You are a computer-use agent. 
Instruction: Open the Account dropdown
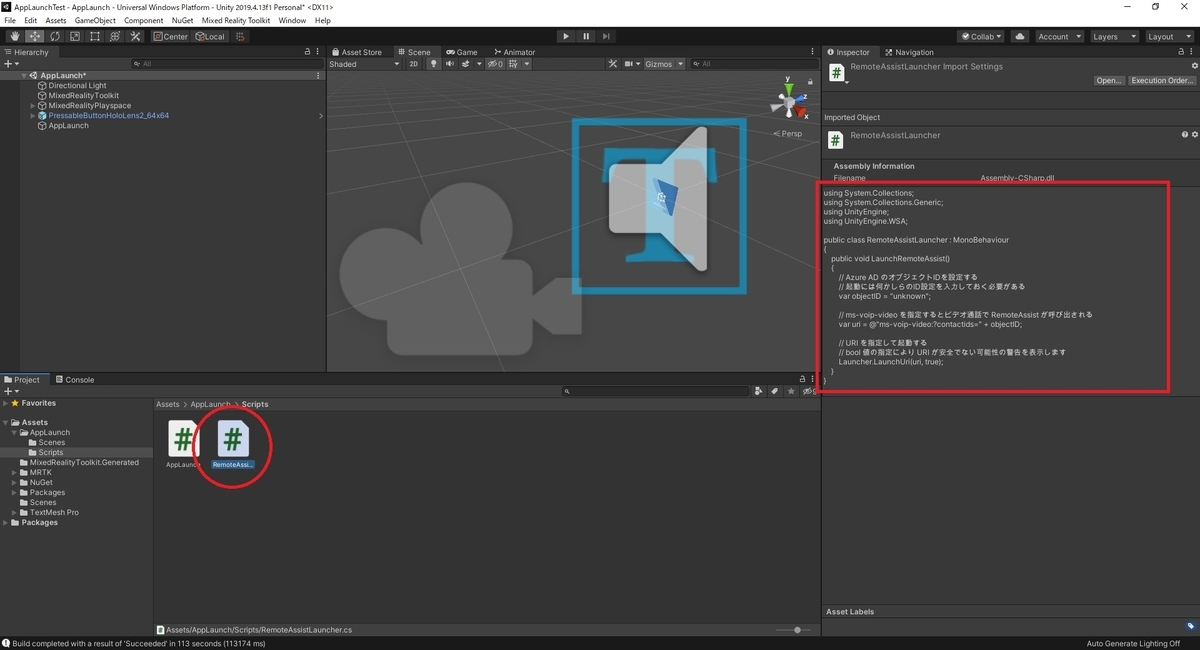click(1058, 36)
